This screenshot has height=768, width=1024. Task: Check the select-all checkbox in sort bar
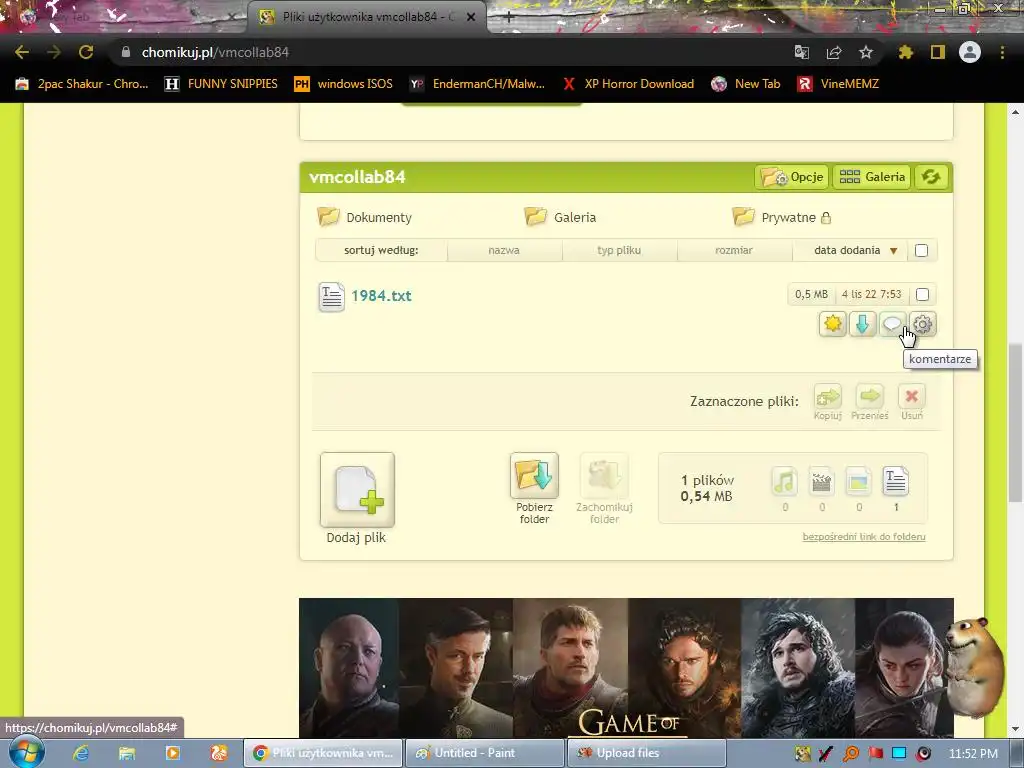pyautogui.click(x=921, y=250)
